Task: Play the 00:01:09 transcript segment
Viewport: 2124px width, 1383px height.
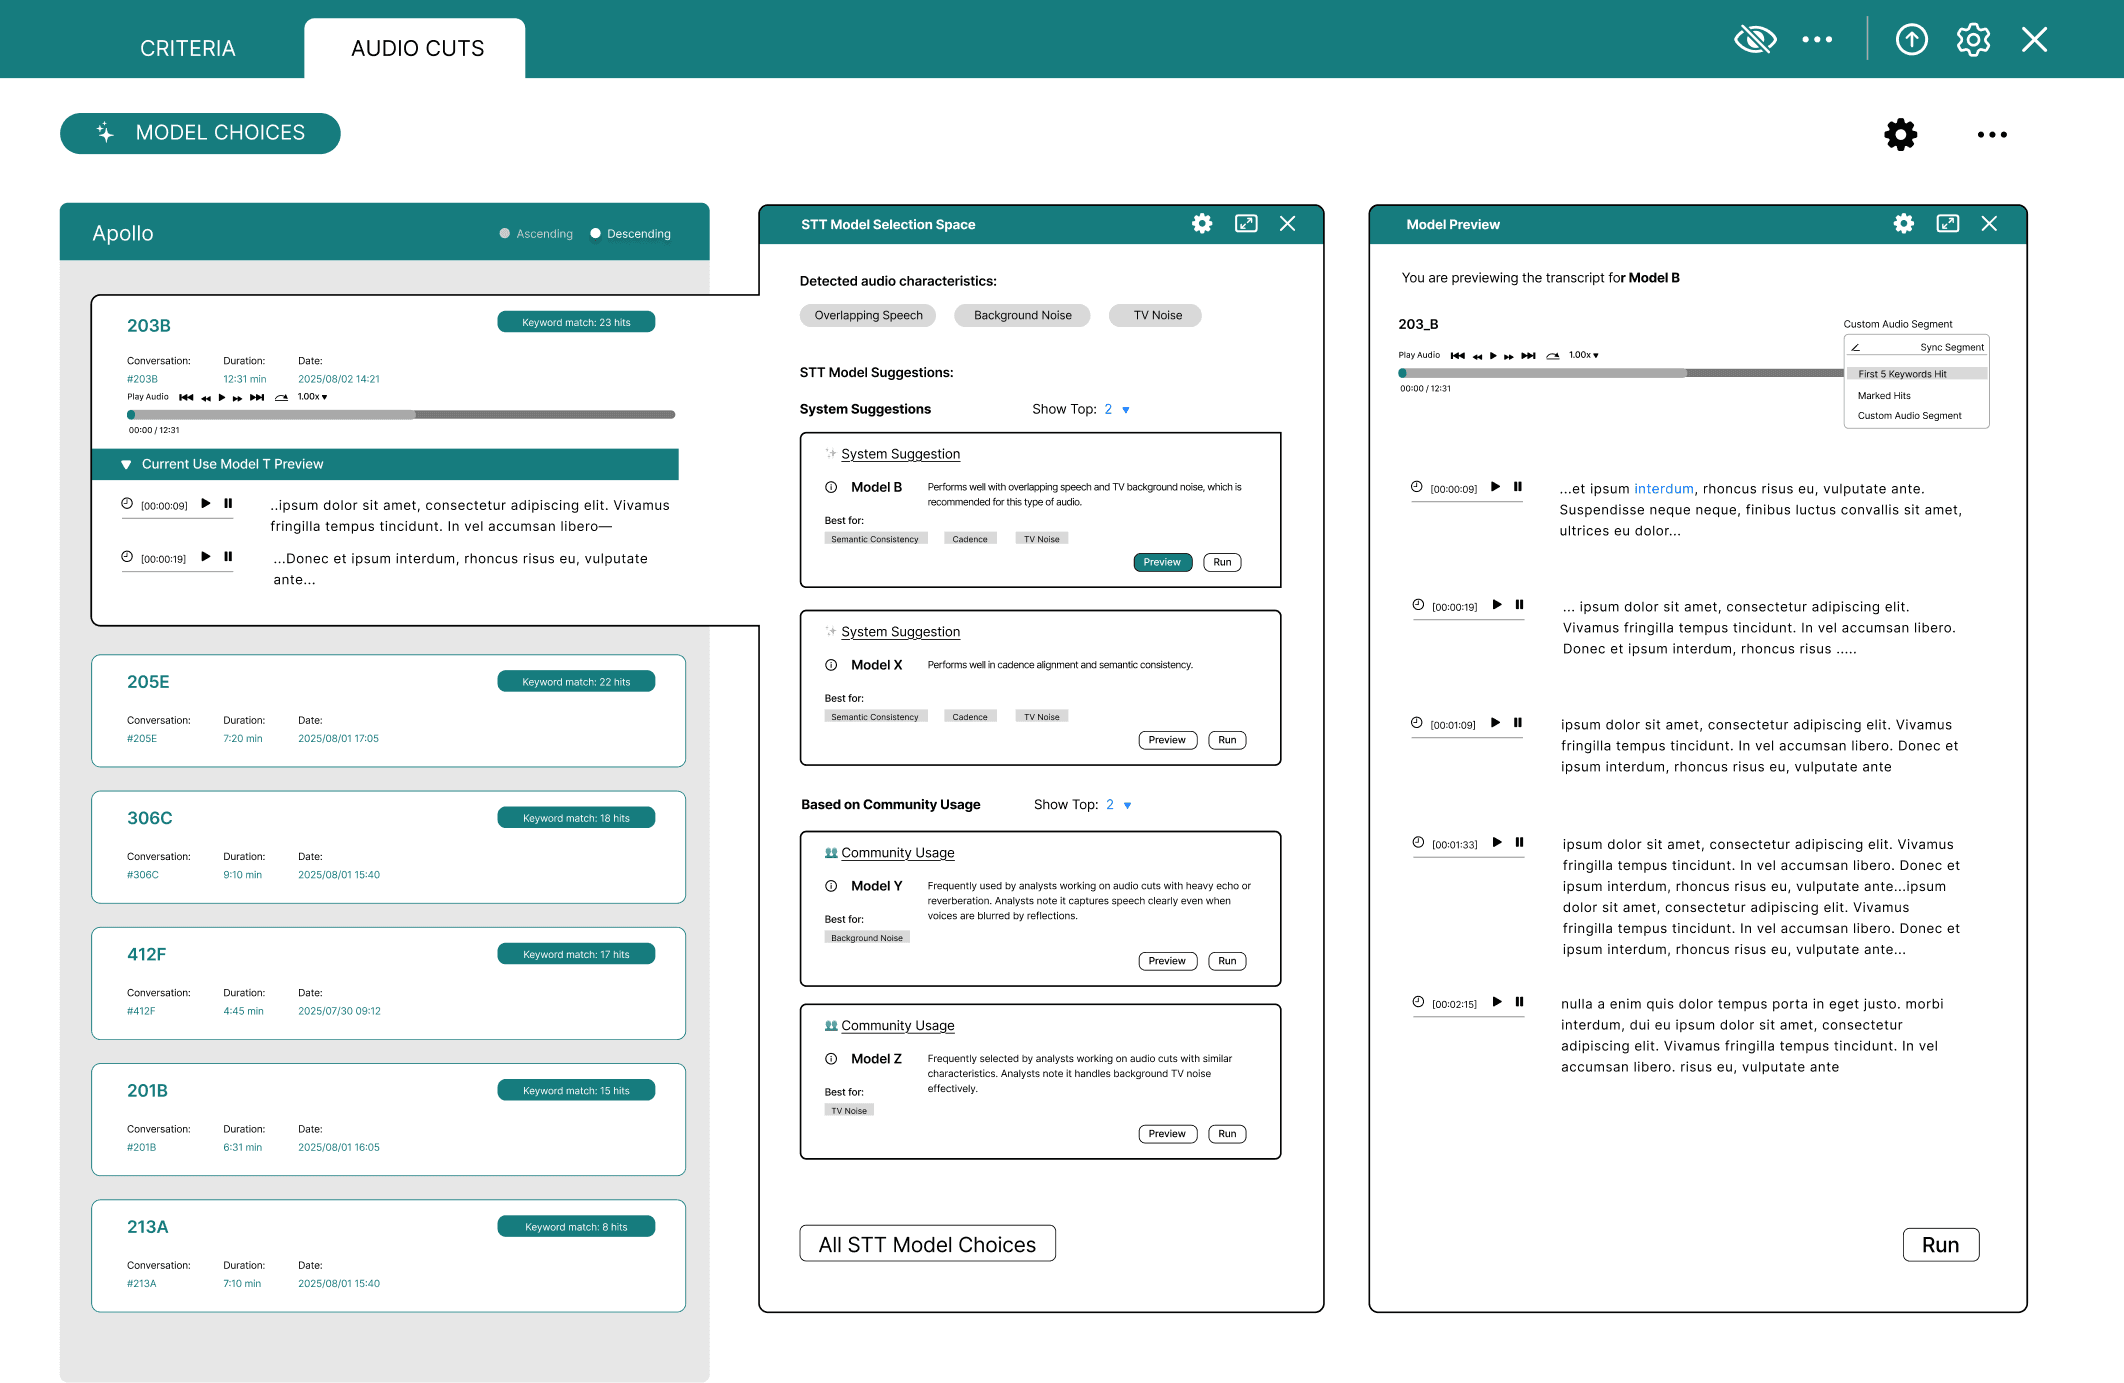Action: point(1496,723)
